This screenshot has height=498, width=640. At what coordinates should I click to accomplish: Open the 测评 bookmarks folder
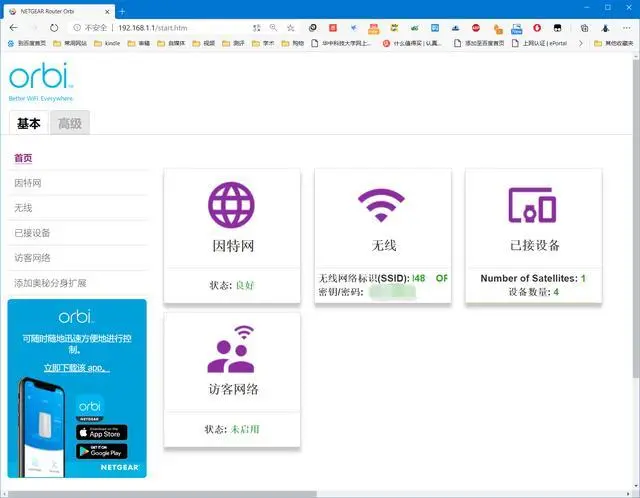pyautogui.click(x=233, y=43)
